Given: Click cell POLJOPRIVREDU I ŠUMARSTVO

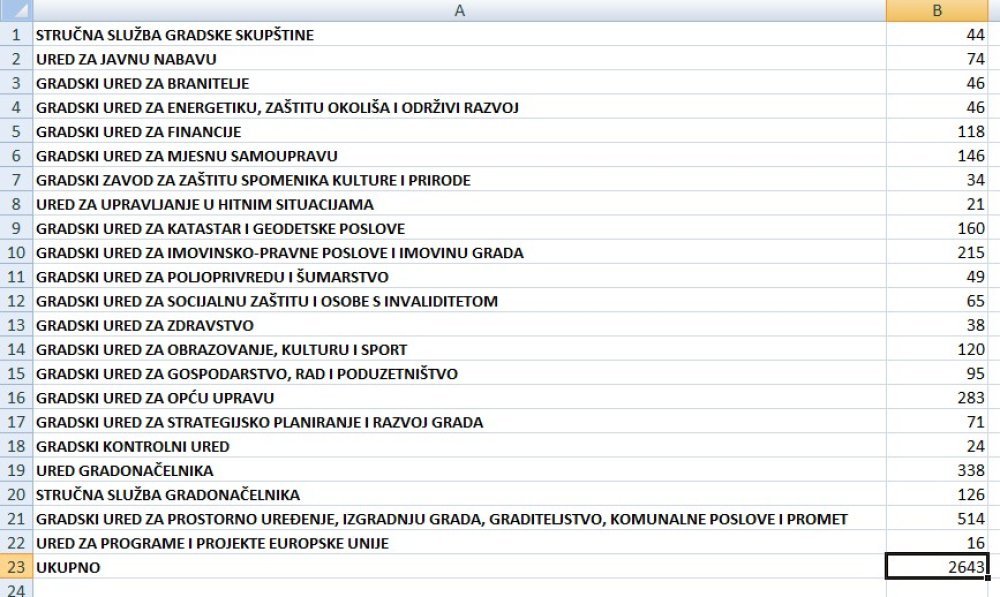Looking at the screenshot, I should pyautogui.click(x=459, y=277).
